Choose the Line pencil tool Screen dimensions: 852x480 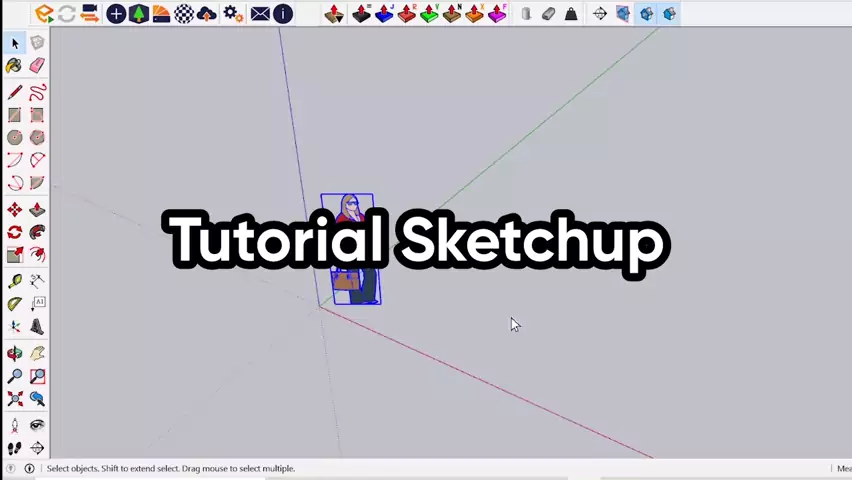(14, 93)
